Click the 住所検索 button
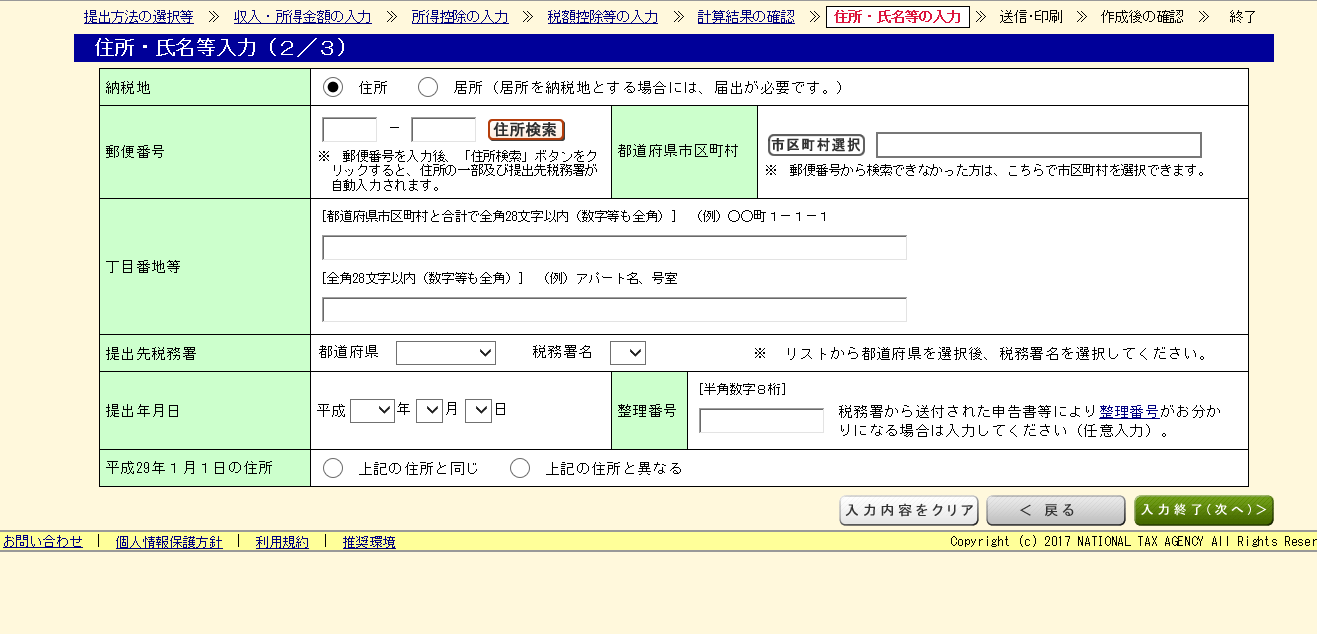Viewport: 1317px width, 634px height. pyautogui.click(x=526, y=130)
